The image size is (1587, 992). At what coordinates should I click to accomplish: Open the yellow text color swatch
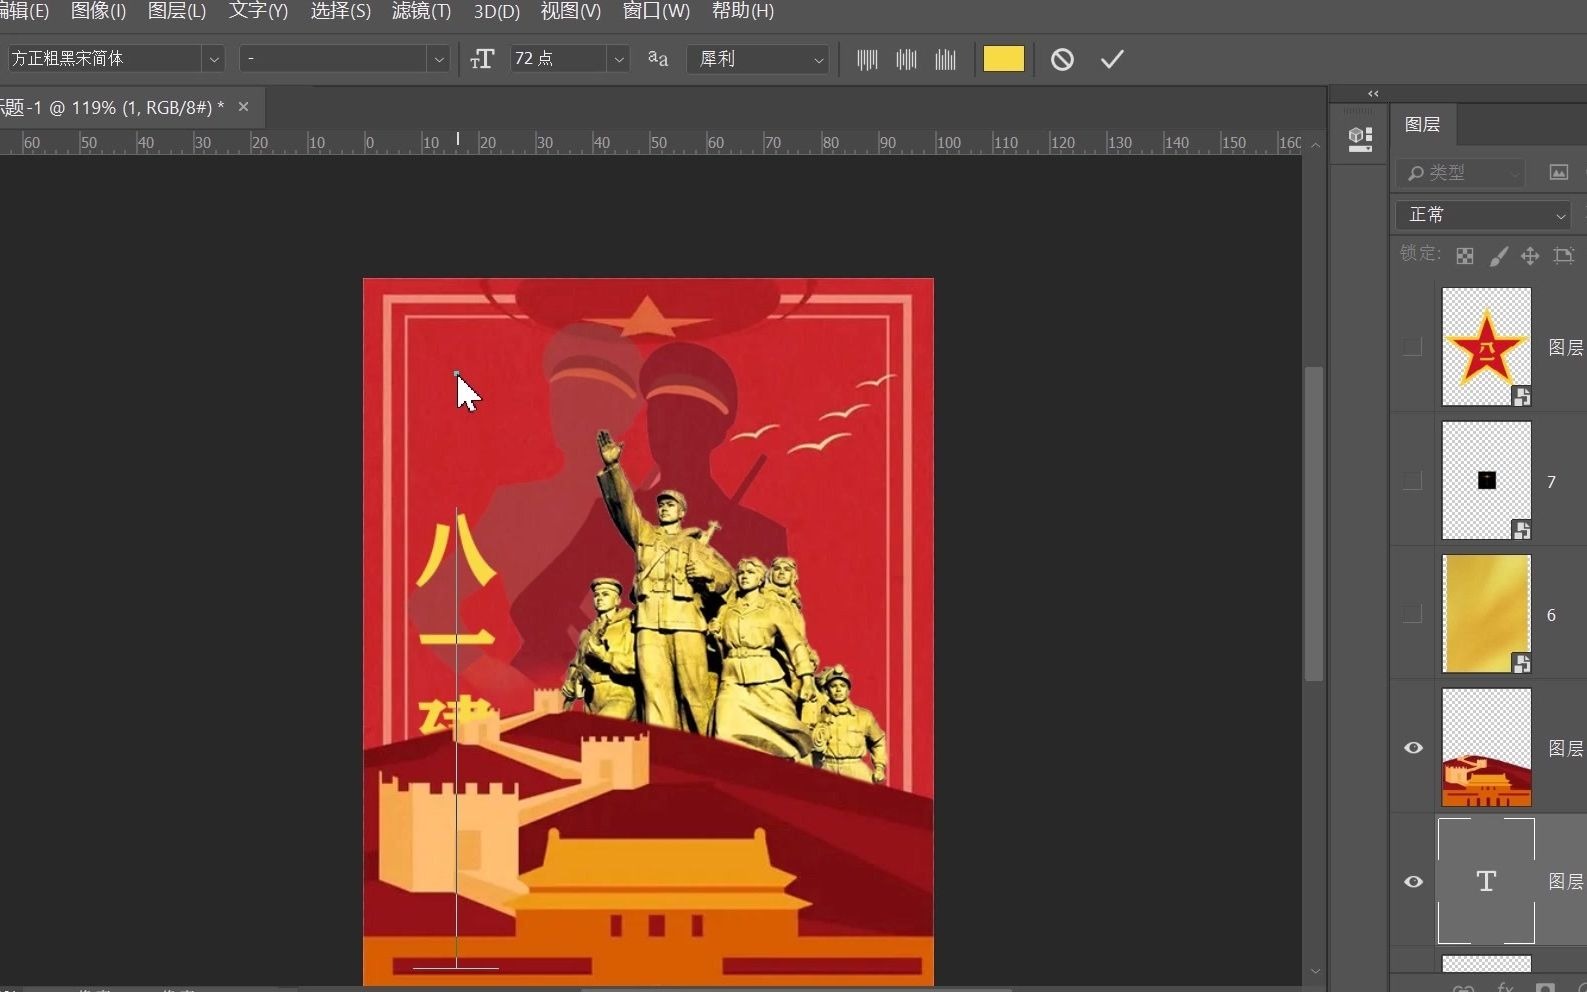pyautogui.click(x=1003, y=59)
